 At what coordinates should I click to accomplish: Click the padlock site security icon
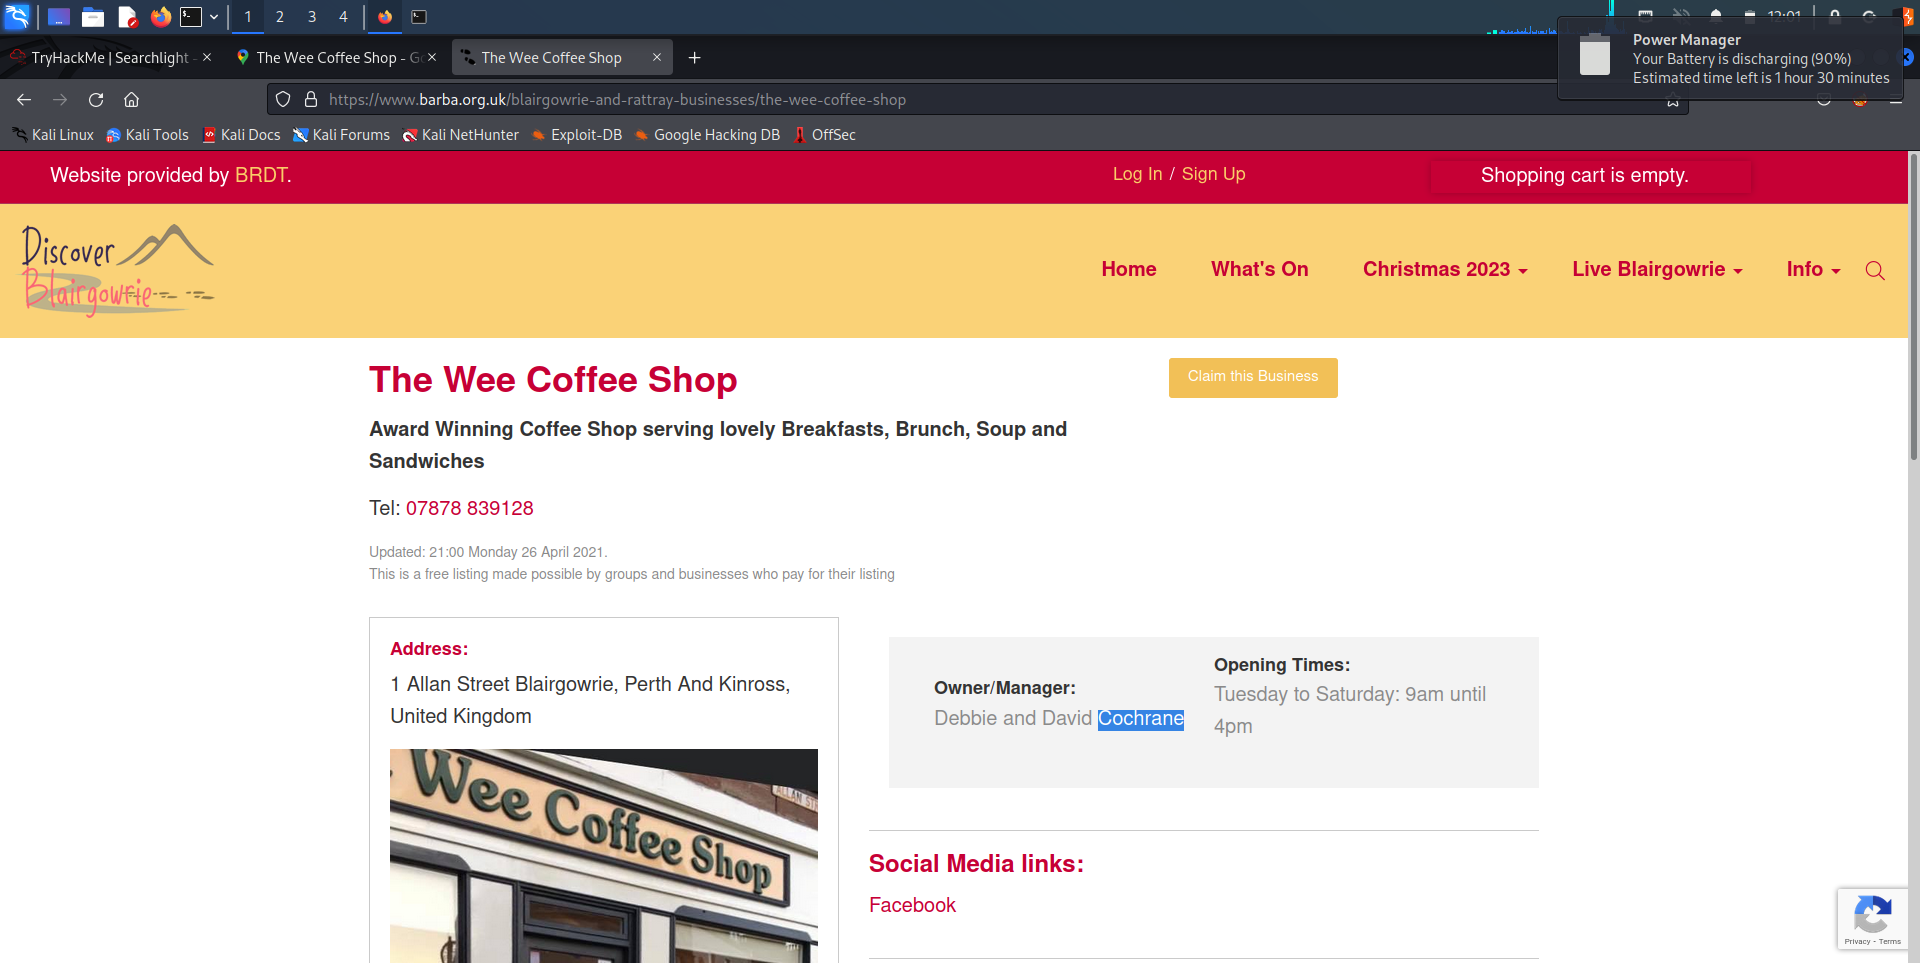coord(311,100)
